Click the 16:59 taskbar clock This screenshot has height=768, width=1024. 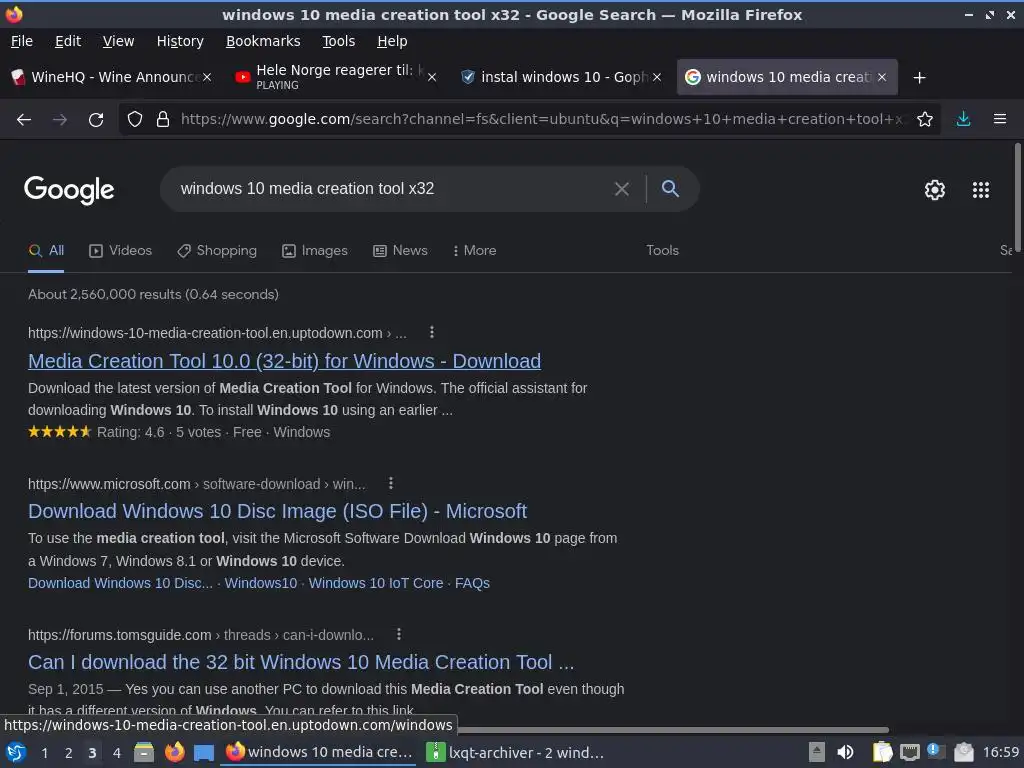click(1001, 752)
